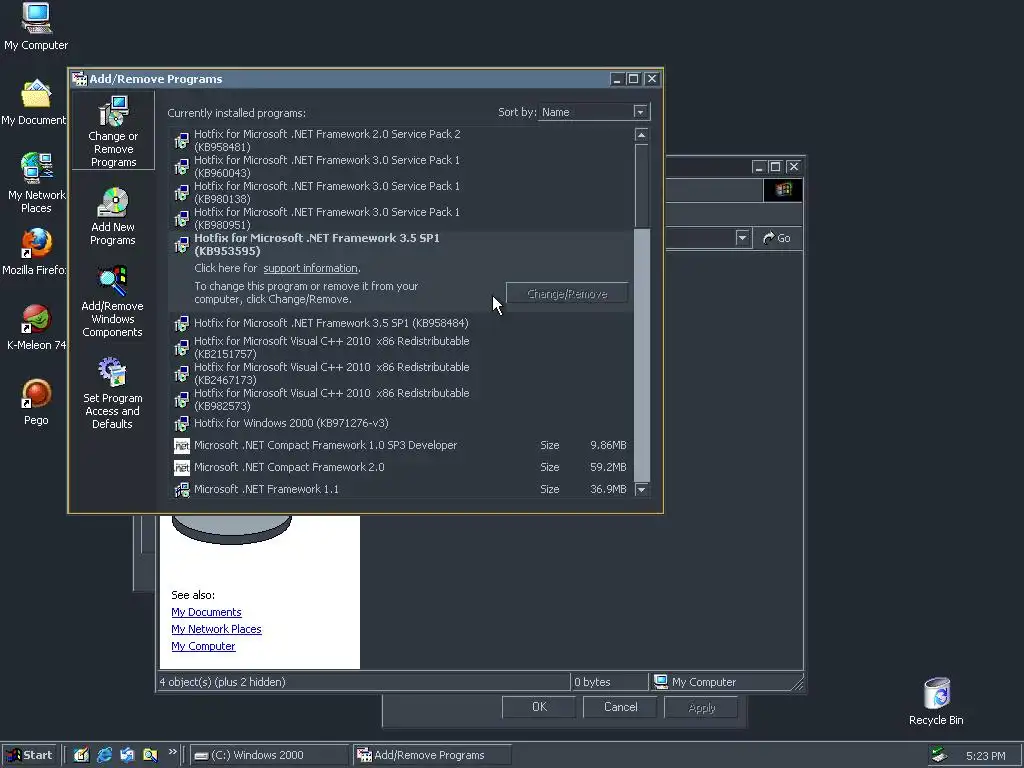Viewport: 1024px width, 768px height.
Task: Open My Documents link under See also
Action: [206, 612]
